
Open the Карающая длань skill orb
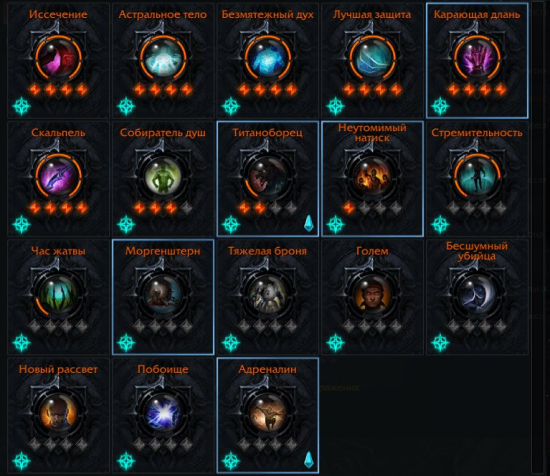tap(477, 57)
